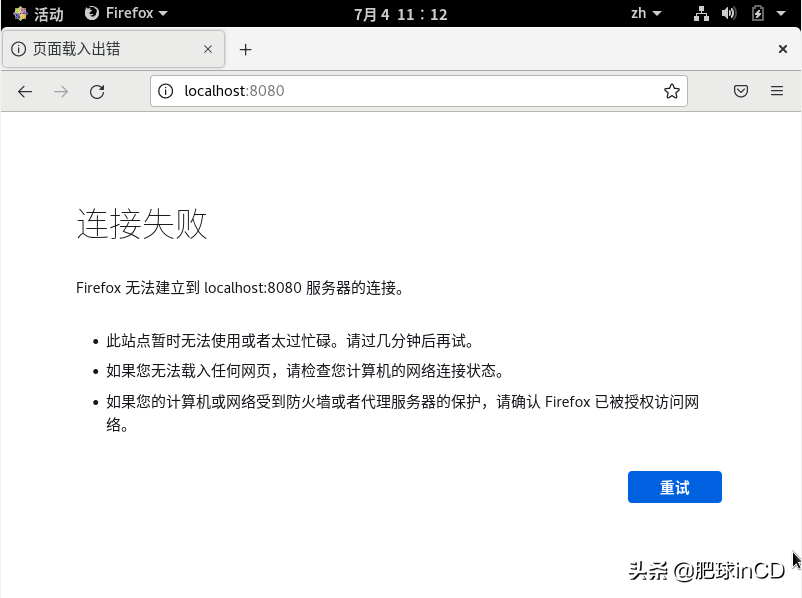Click the activities logo icon beside 活动

click(x=20, y=13)
